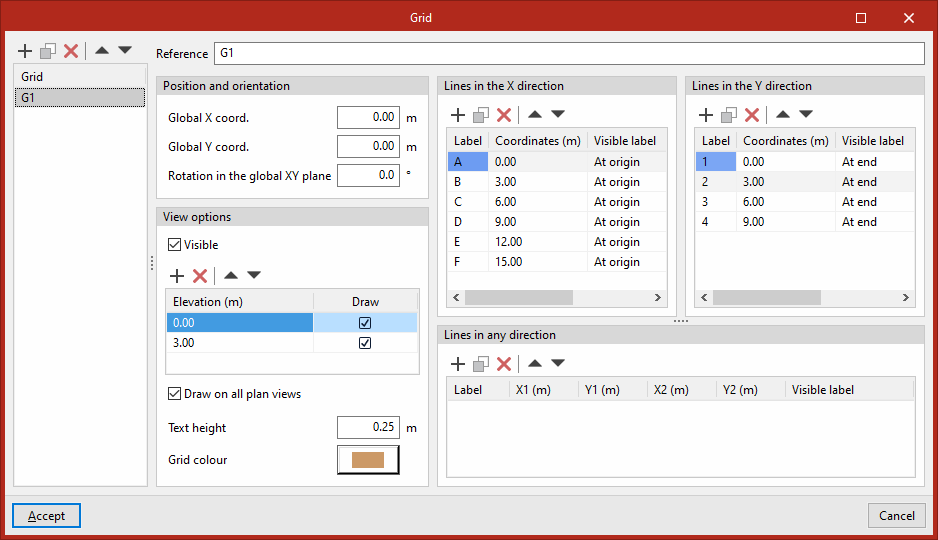Click the X1 (m) column header
The height and width of the screenshot is (540, 938).
544,390
